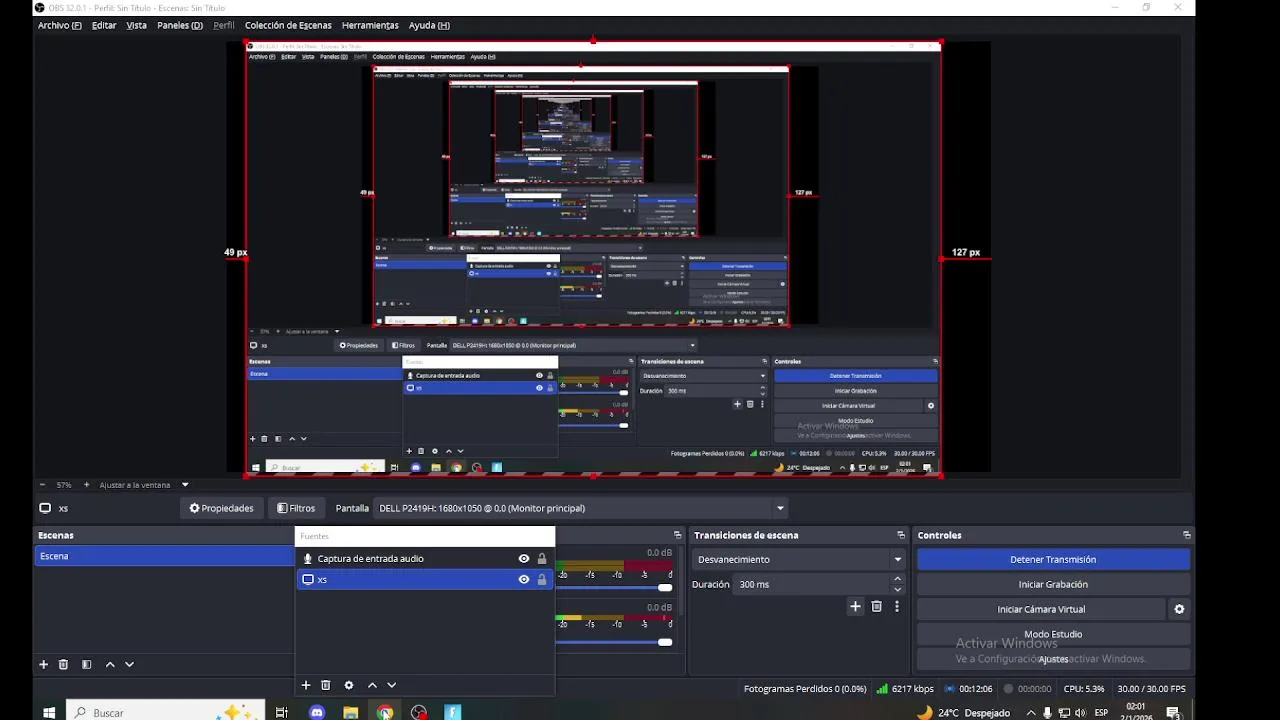Screen dimensions: 1280x720
Task: Move the selected source down in Fuentes
Action: (x=391, y=685)
